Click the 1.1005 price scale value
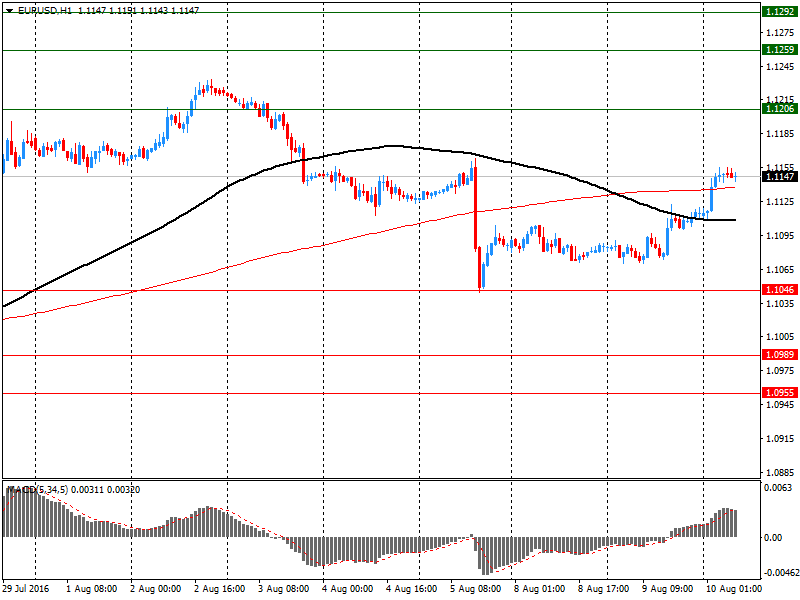The width and height of the screenshot is (800, 600). tap(780, 337)
